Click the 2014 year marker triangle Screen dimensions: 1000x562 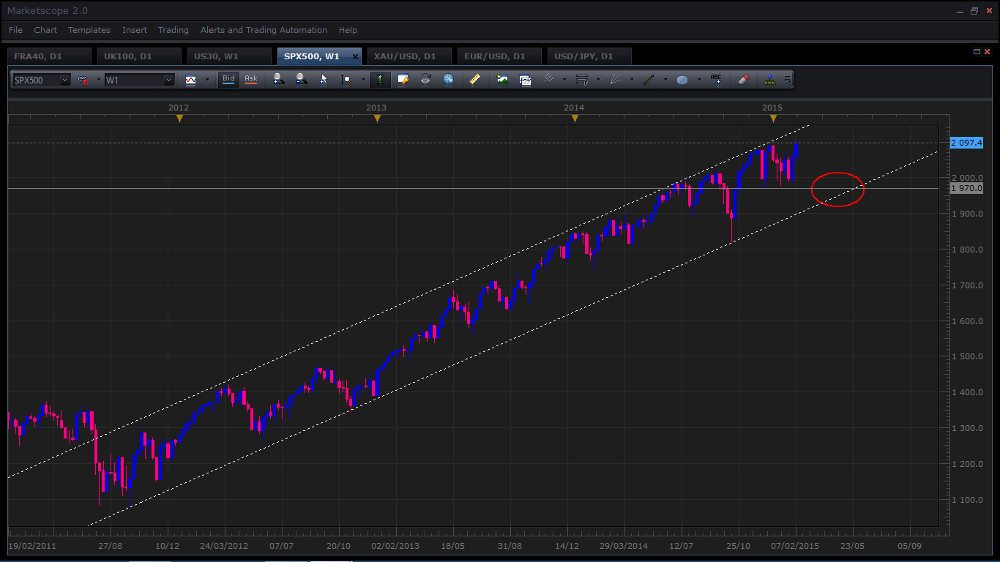point(575,119)
